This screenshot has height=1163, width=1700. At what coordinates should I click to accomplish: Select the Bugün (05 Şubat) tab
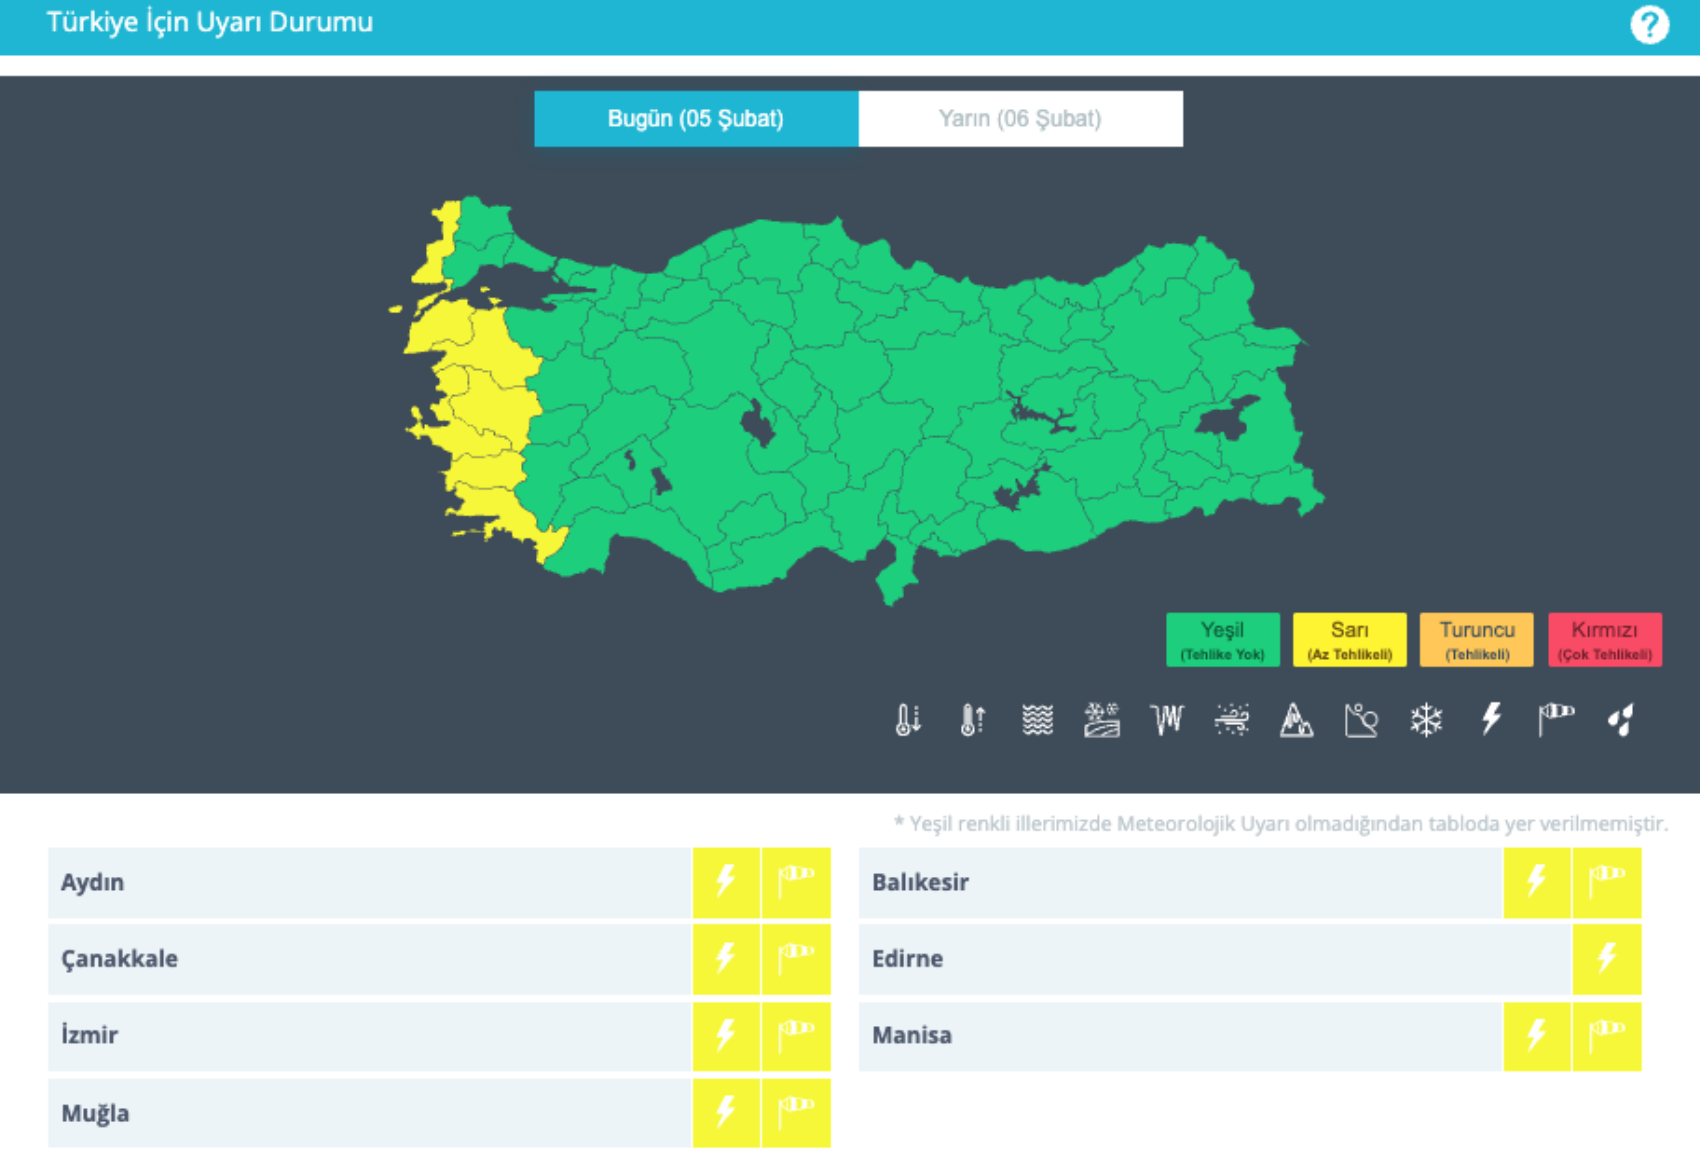696,119
